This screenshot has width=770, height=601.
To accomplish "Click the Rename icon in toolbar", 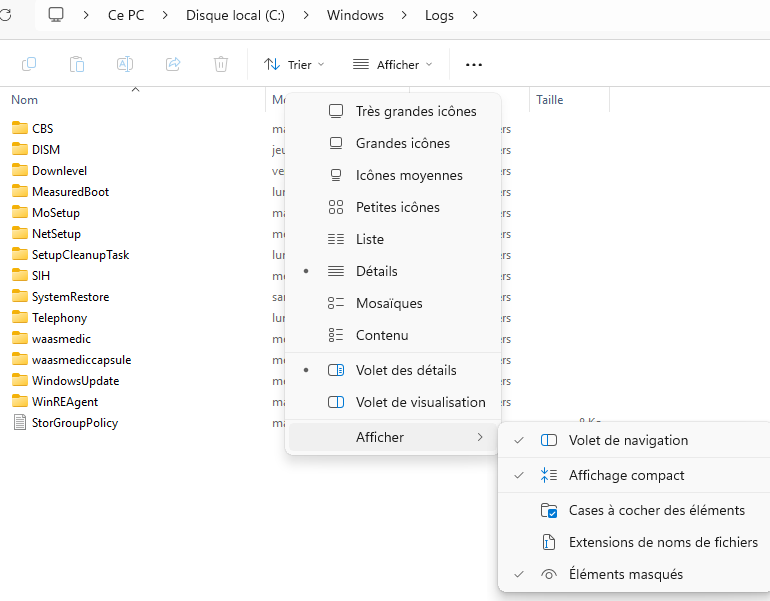I will pyautogui.click(x=125, y=64).
